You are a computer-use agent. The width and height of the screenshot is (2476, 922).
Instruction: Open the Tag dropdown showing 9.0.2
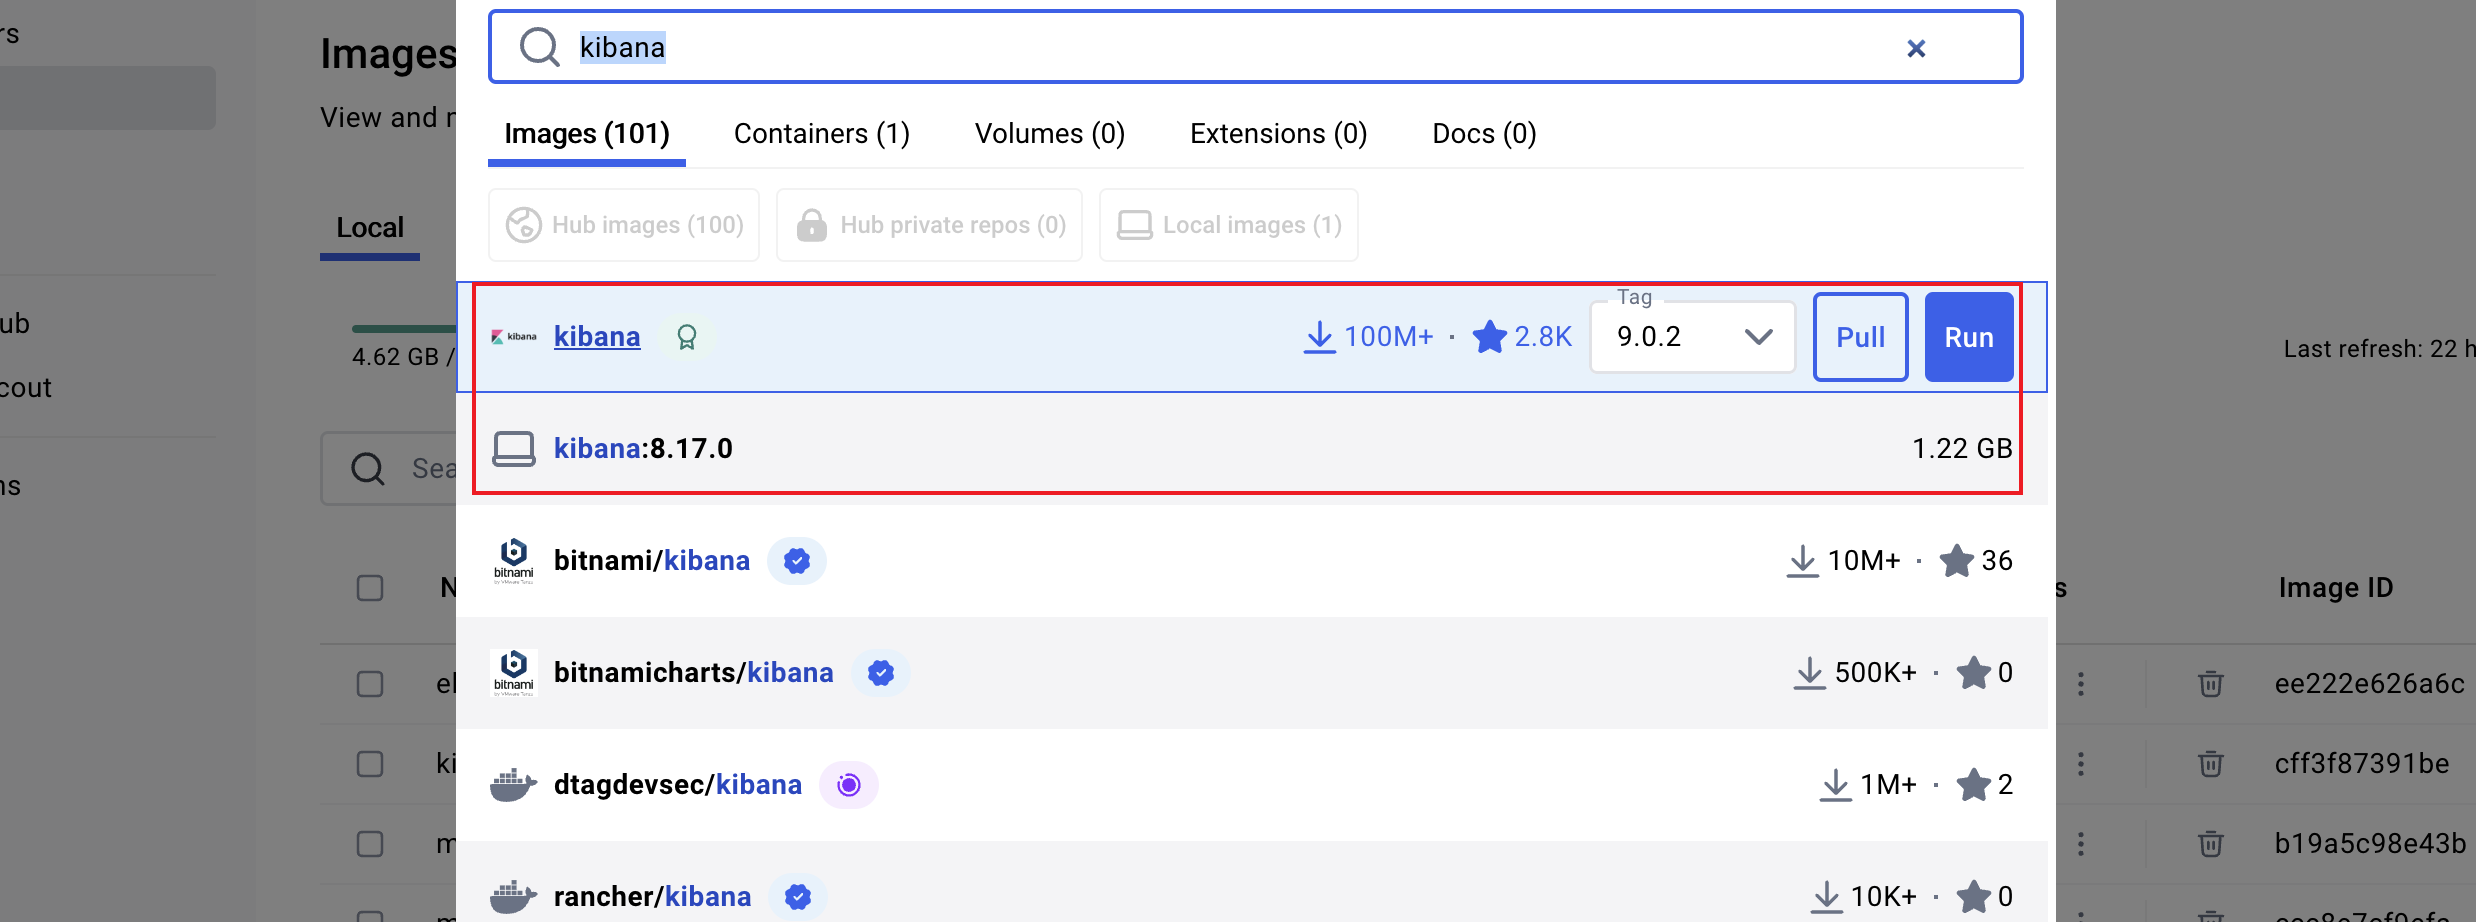1693,337
